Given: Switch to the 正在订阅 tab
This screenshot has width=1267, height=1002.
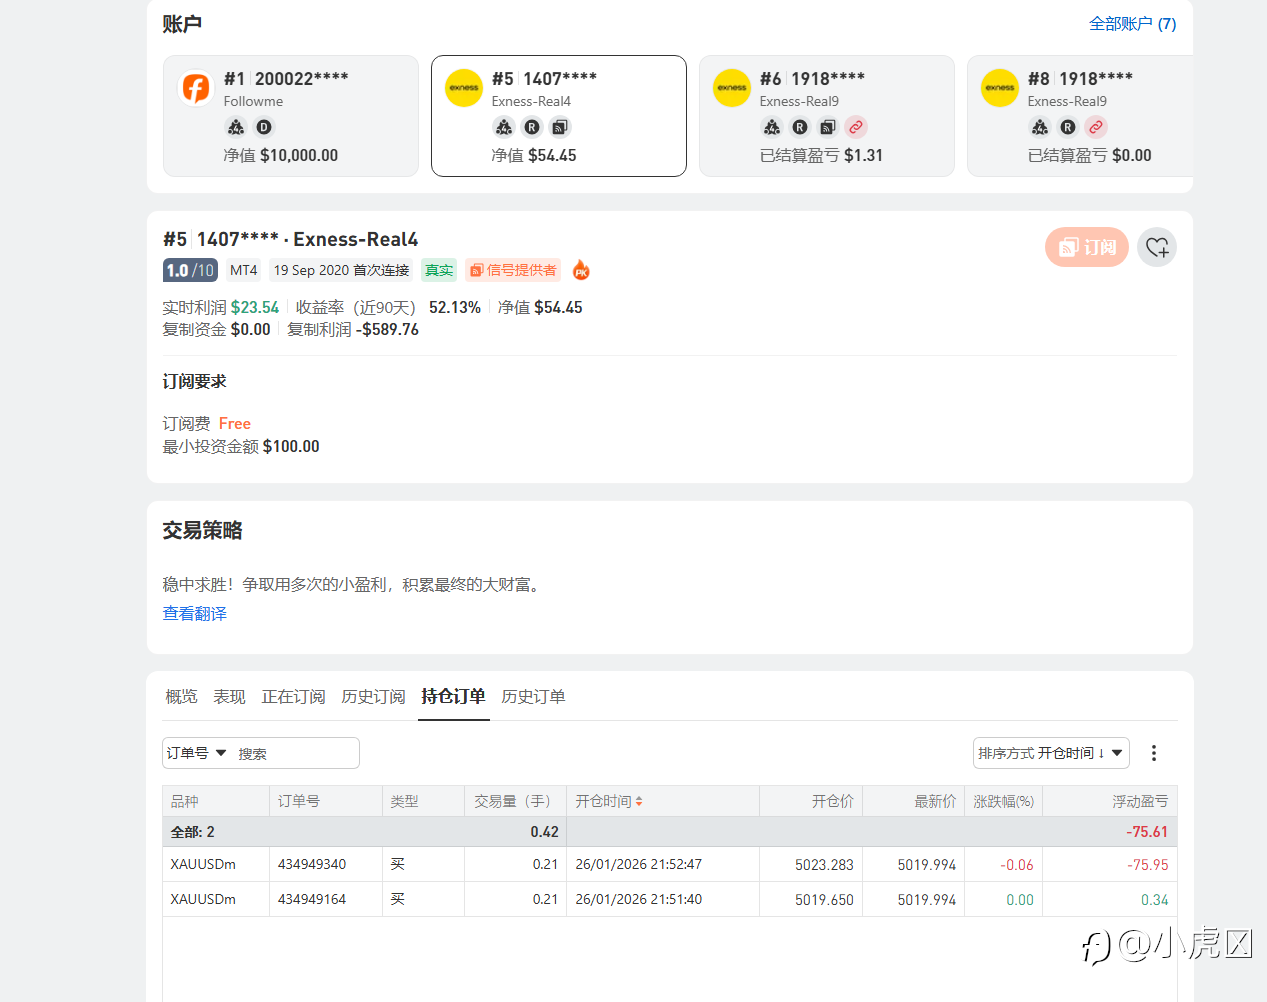Looking at the screenshot, I should [293, 696].
